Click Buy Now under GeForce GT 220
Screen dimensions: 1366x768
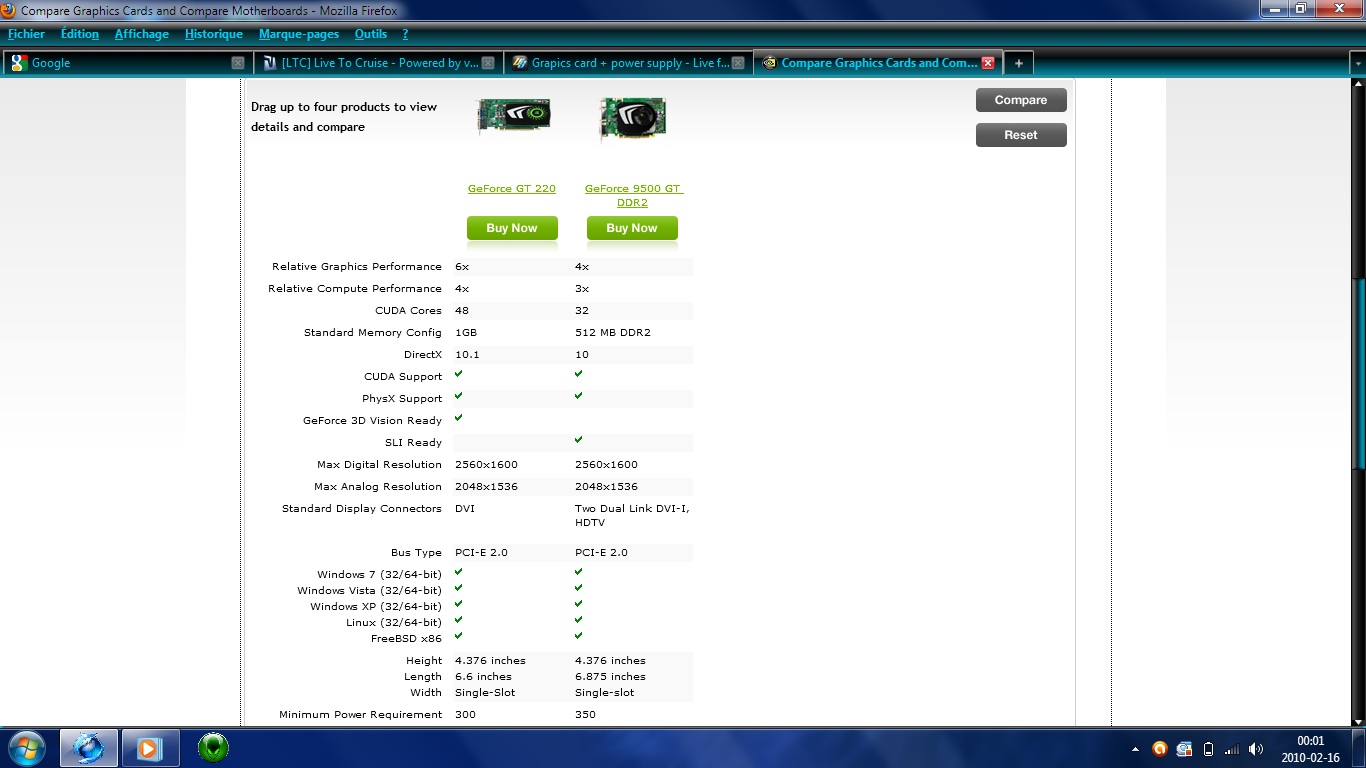512,228
